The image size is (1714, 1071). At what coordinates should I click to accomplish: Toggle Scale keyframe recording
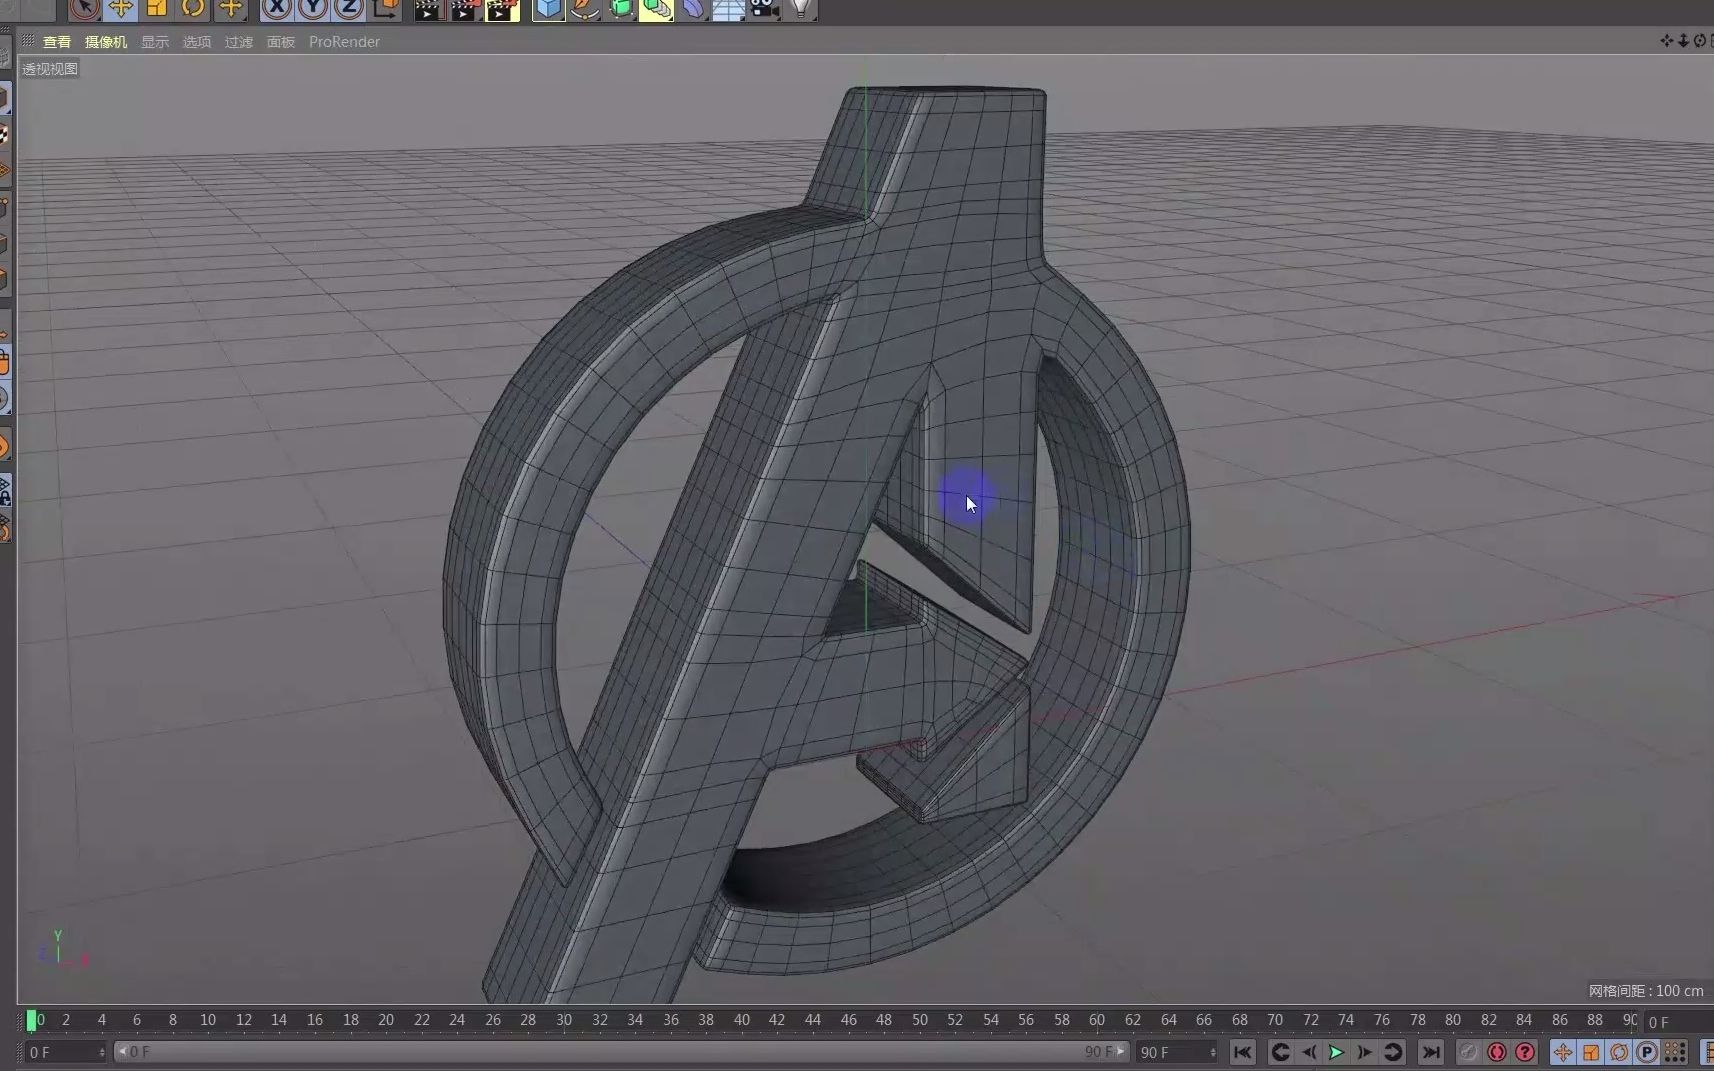click(1591, 1052)
